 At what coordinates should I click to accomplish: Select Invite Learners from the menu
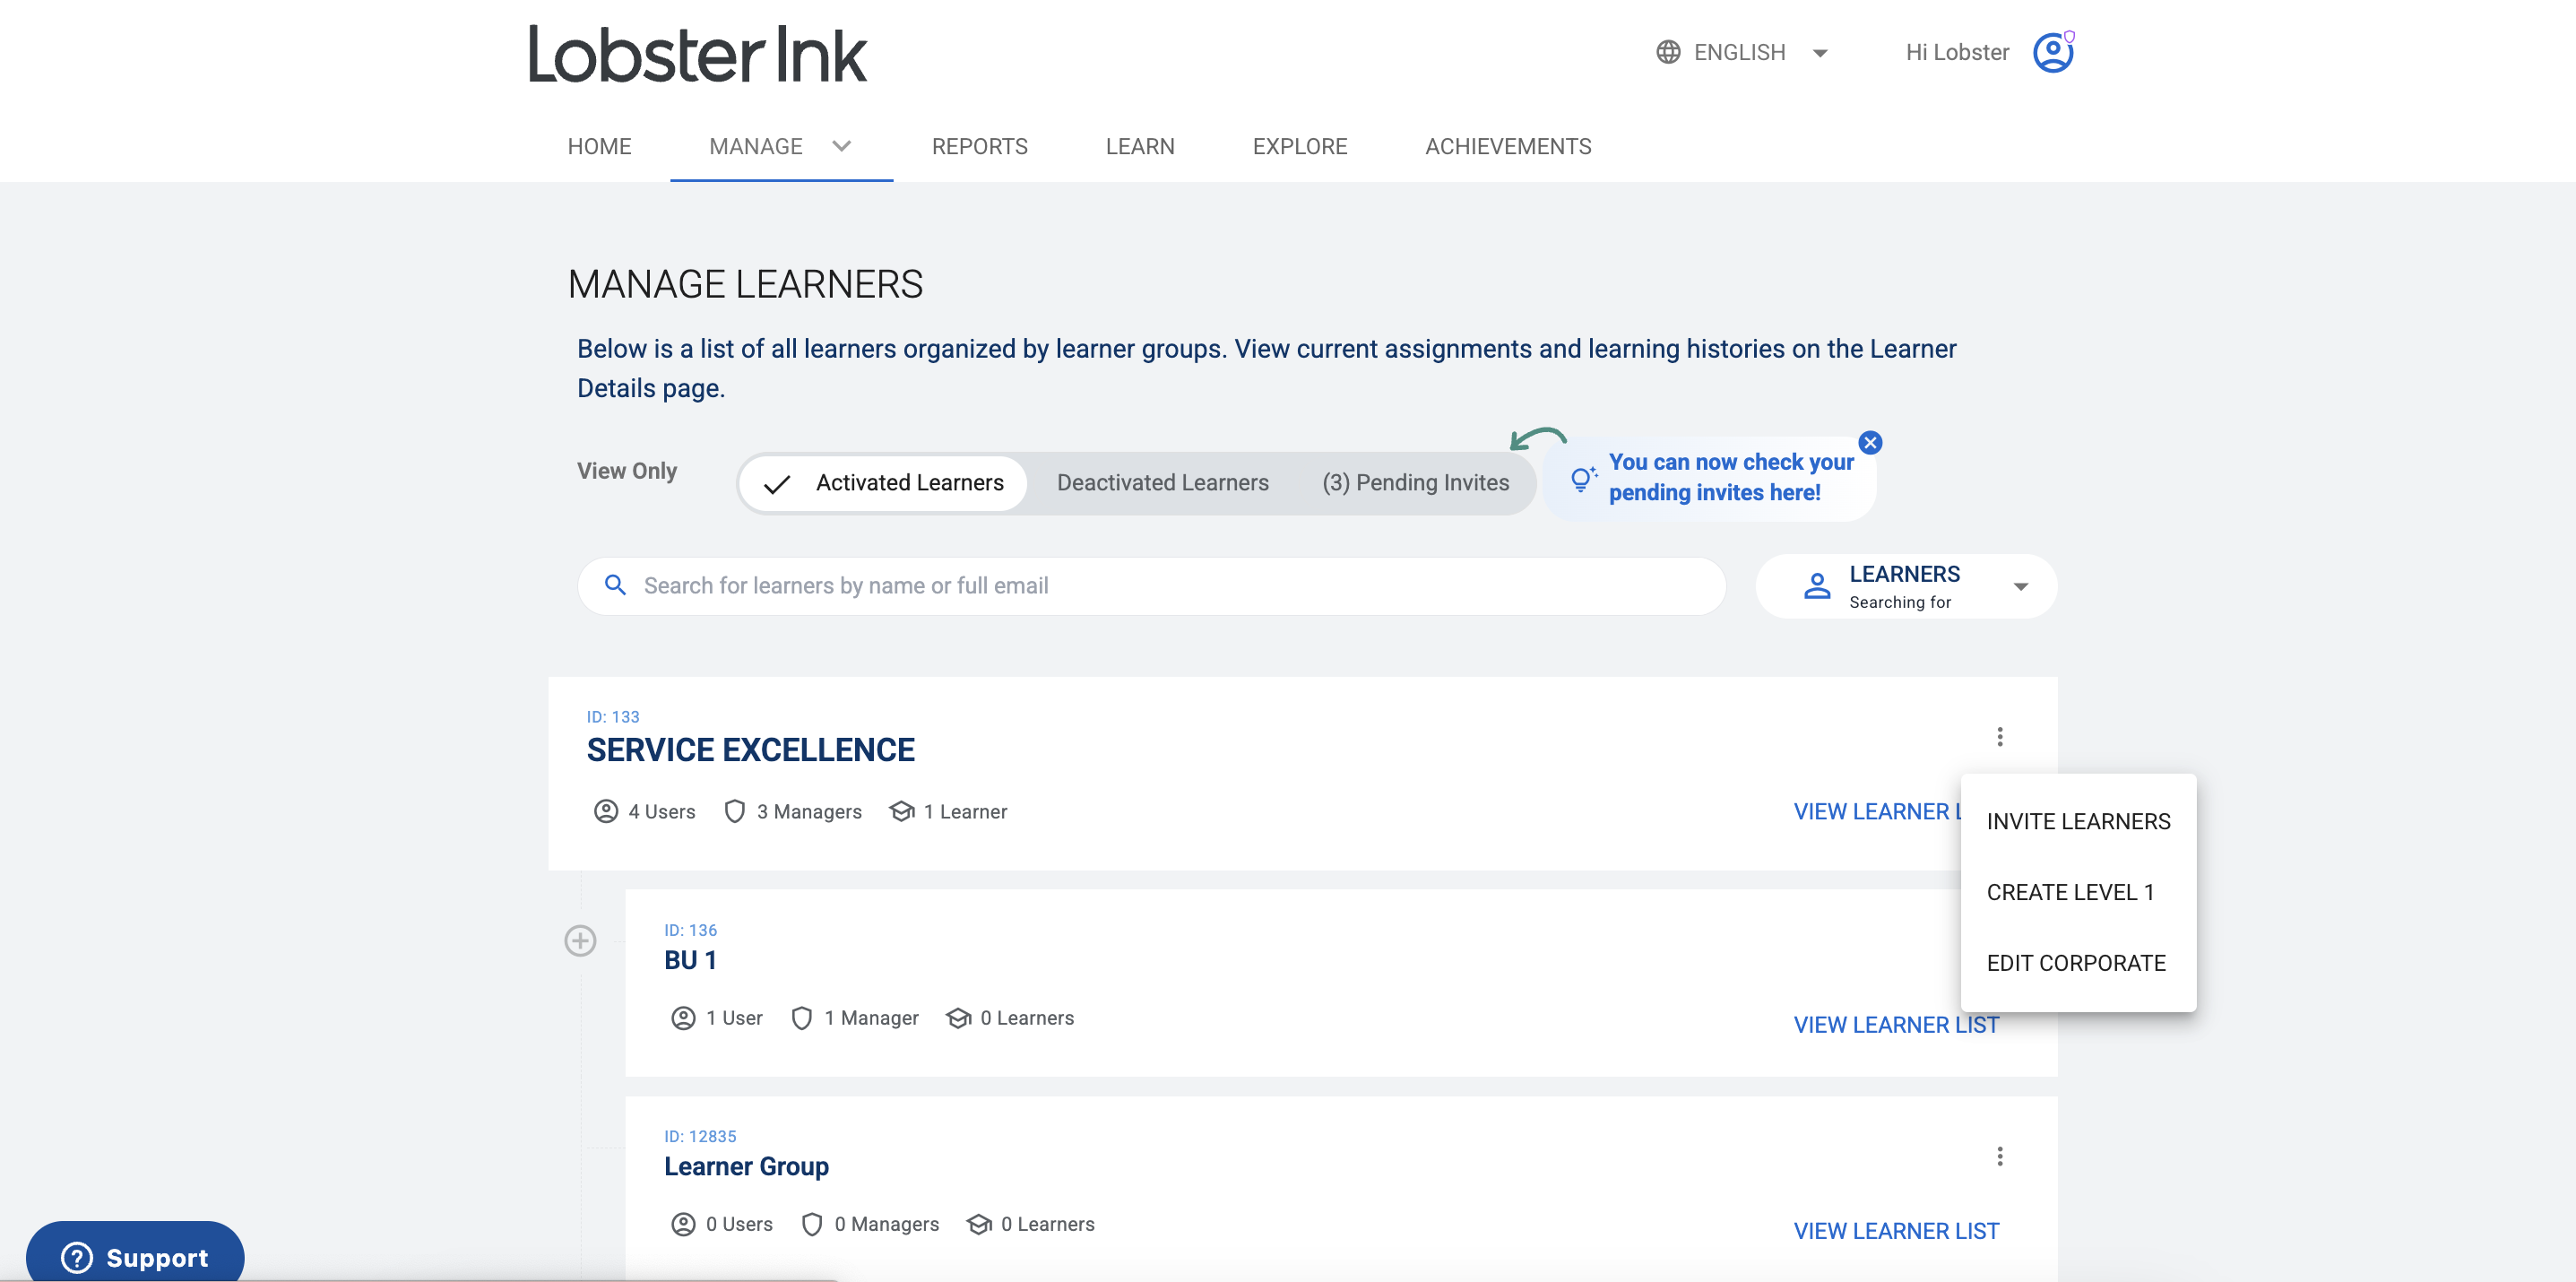point(2079,821)
